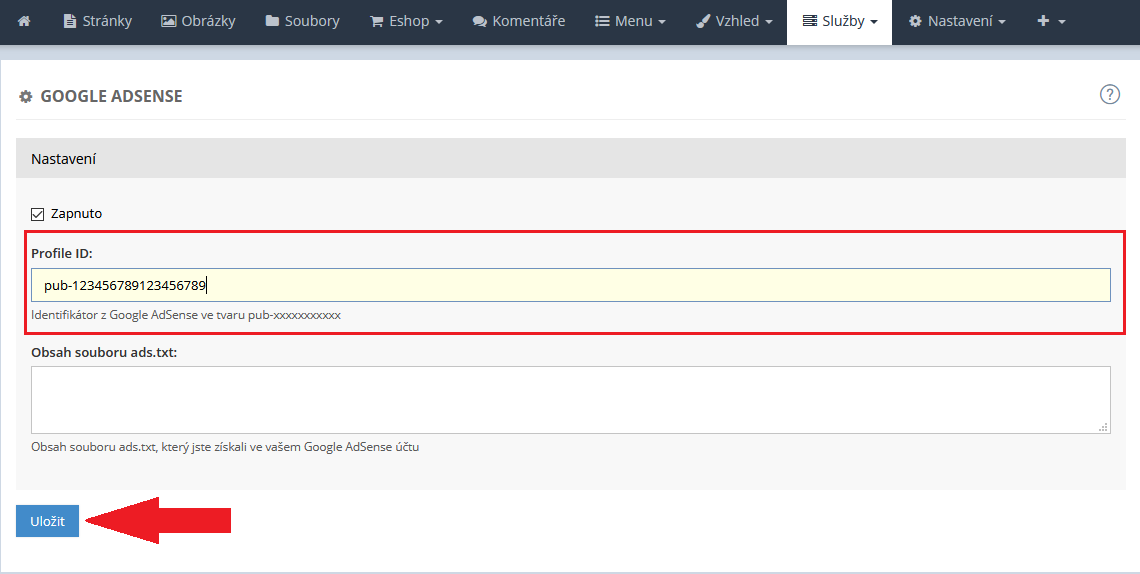Expand the Služby dropdown
This screenshot has height=574, width=1140.
tap(839, 21)
